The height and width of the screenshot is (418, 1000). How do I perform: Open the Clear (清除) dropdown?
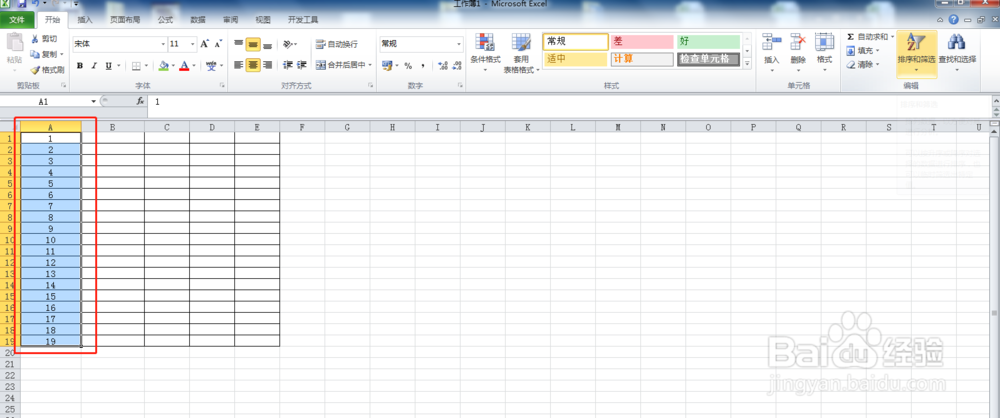(863, 64)
